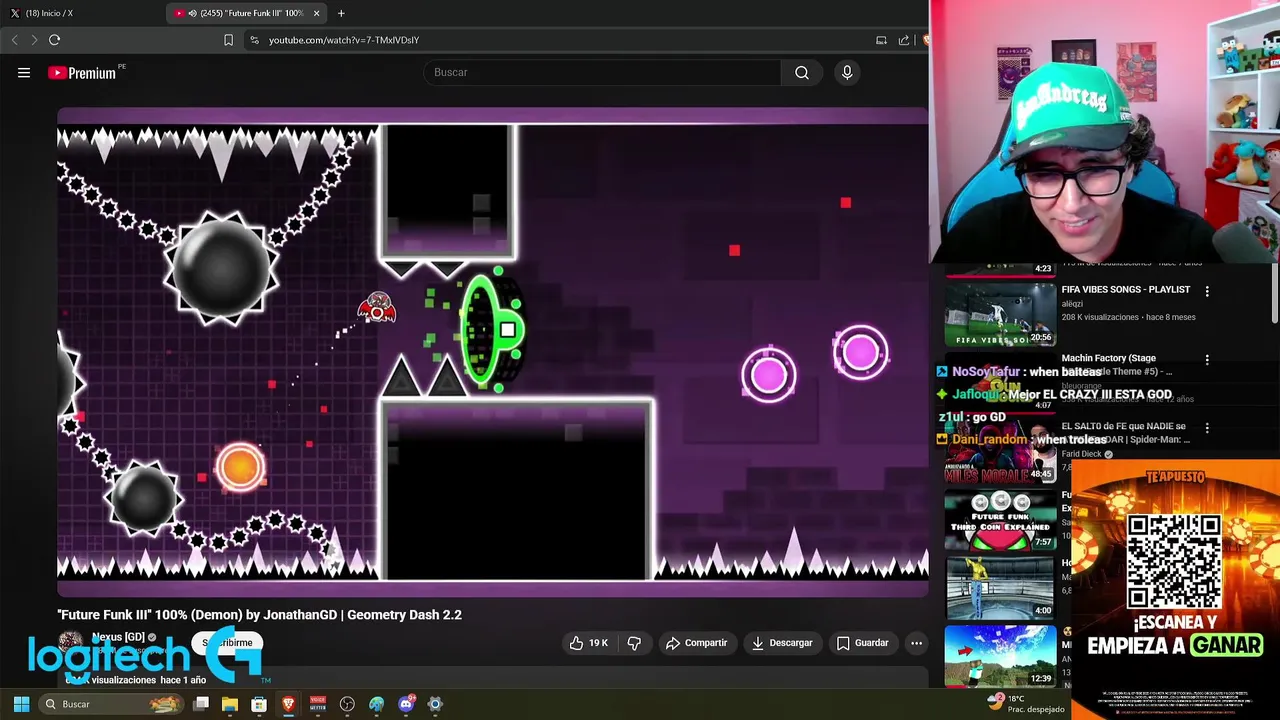Open site settings icon beside the URL
The height and width of the screenshot is (720, 1280).
[x=254, y=40]
